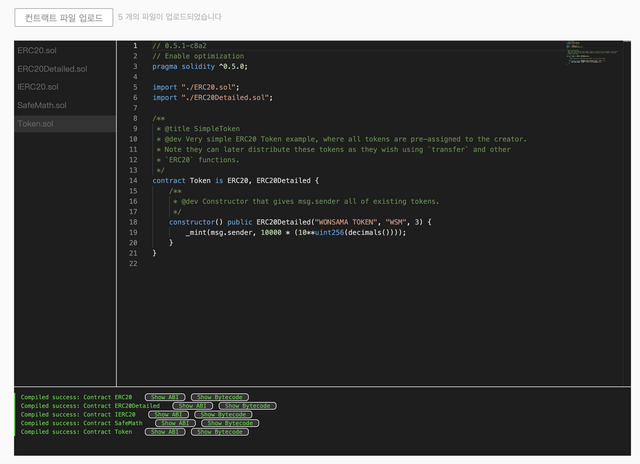The width and height of the screenshot is (640, 464).
Task: Open ERC20.sol in the file list
Action: [65, 51]
